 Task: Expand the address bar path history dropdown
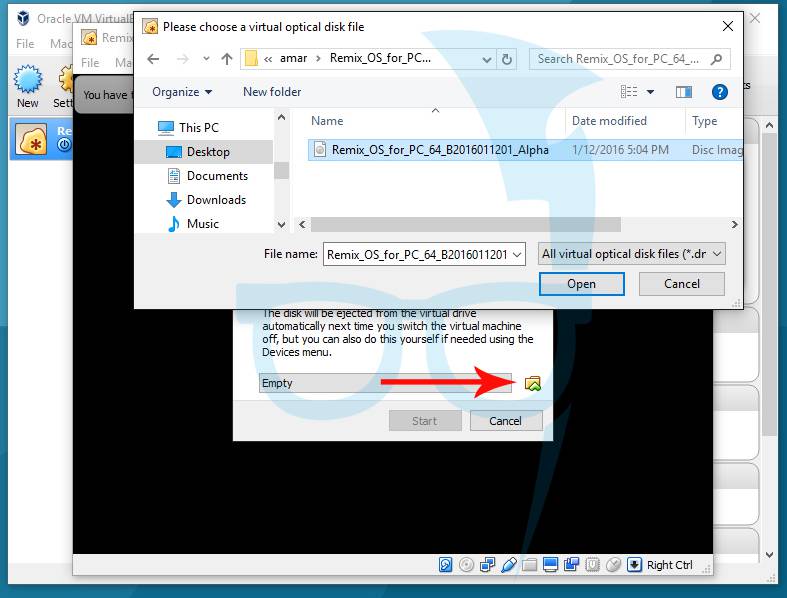tap(486, 59)
